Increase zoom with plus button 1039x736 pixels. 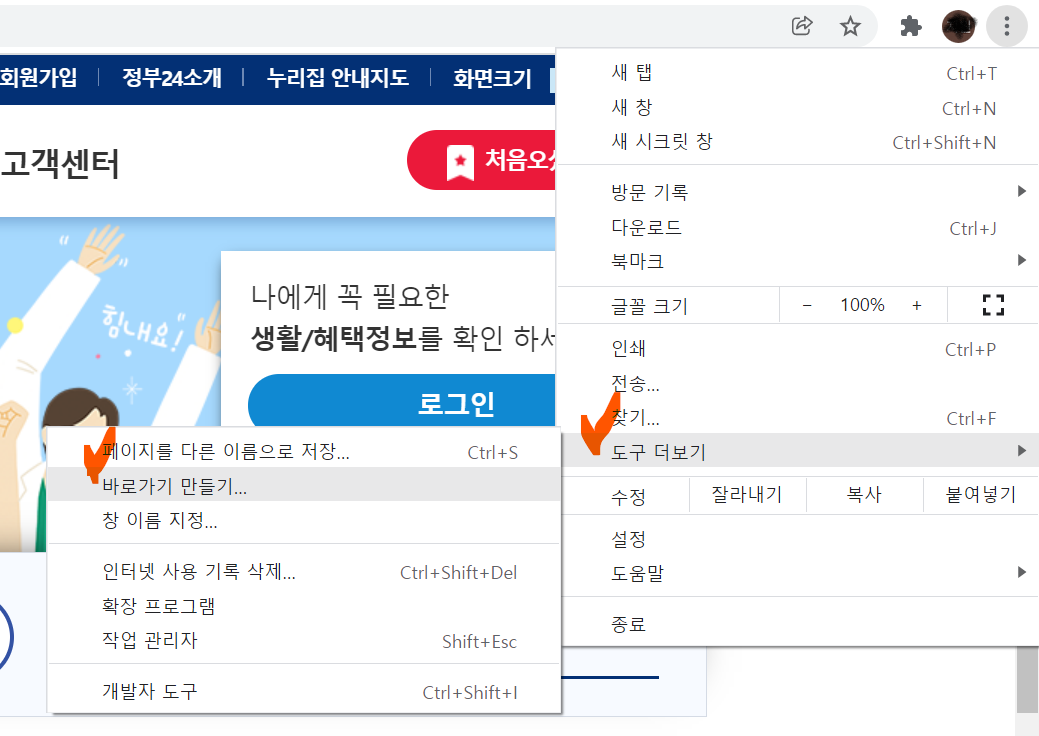click(917, 305)
